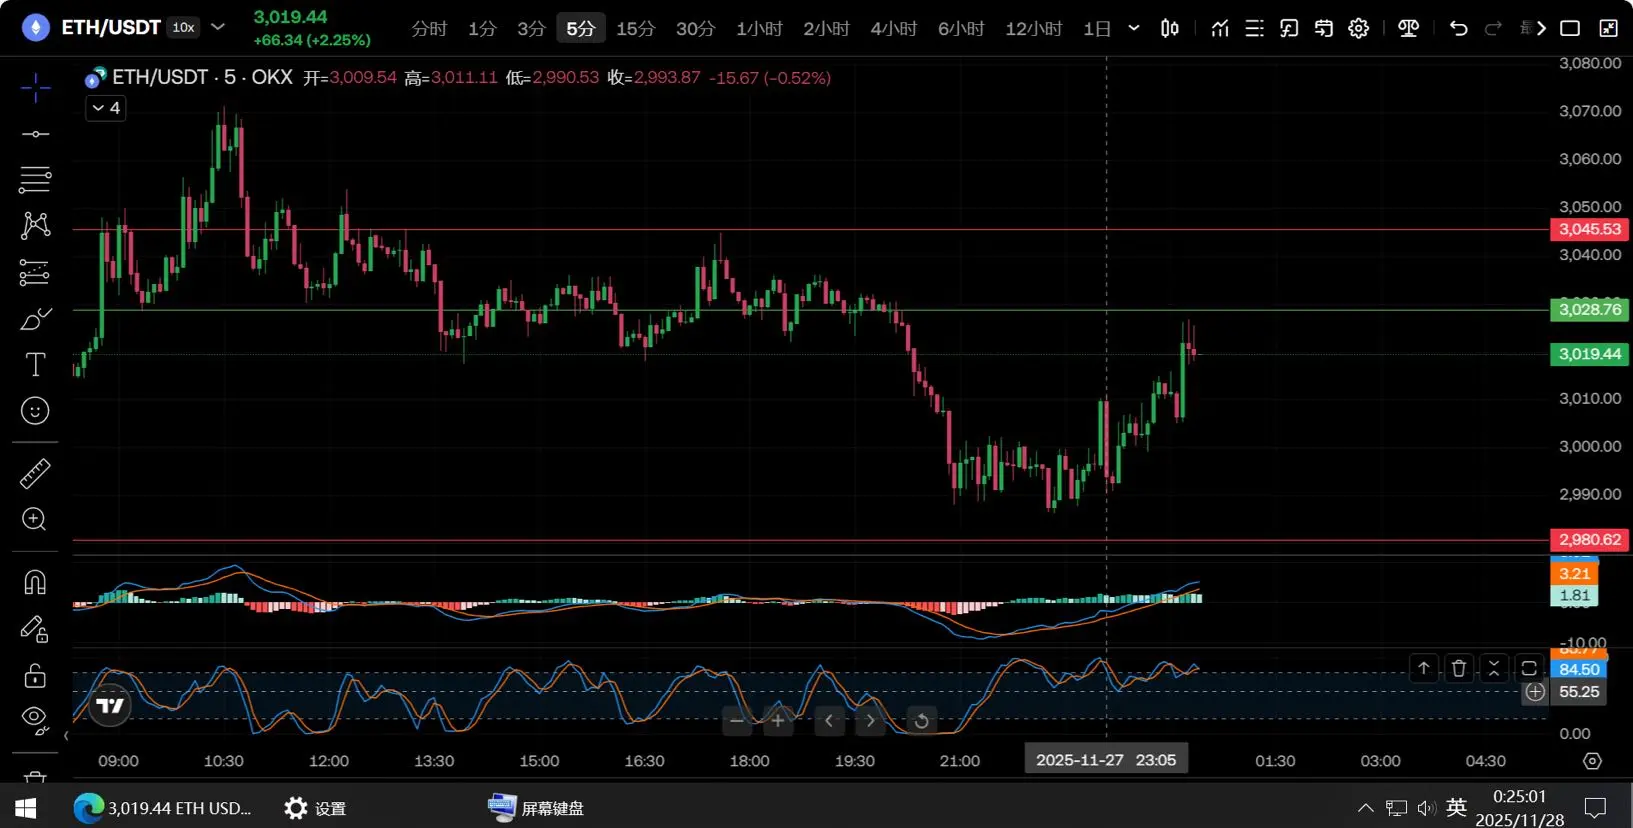Click the 3,045.53 red price label
The height and width of the screenshot is (828, 1633).
click(1590, 229)
